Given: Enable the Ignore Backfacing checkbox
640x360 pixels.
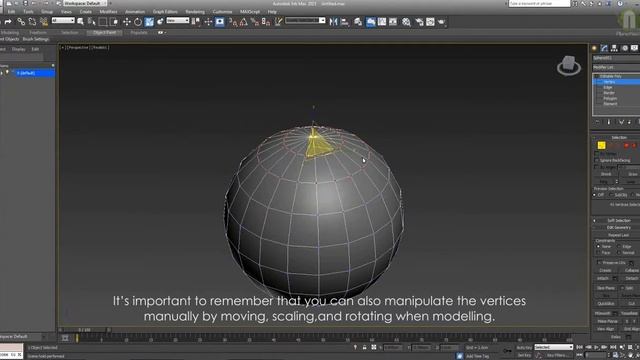Looking at the screenshot, I should (x=597, y=160).
